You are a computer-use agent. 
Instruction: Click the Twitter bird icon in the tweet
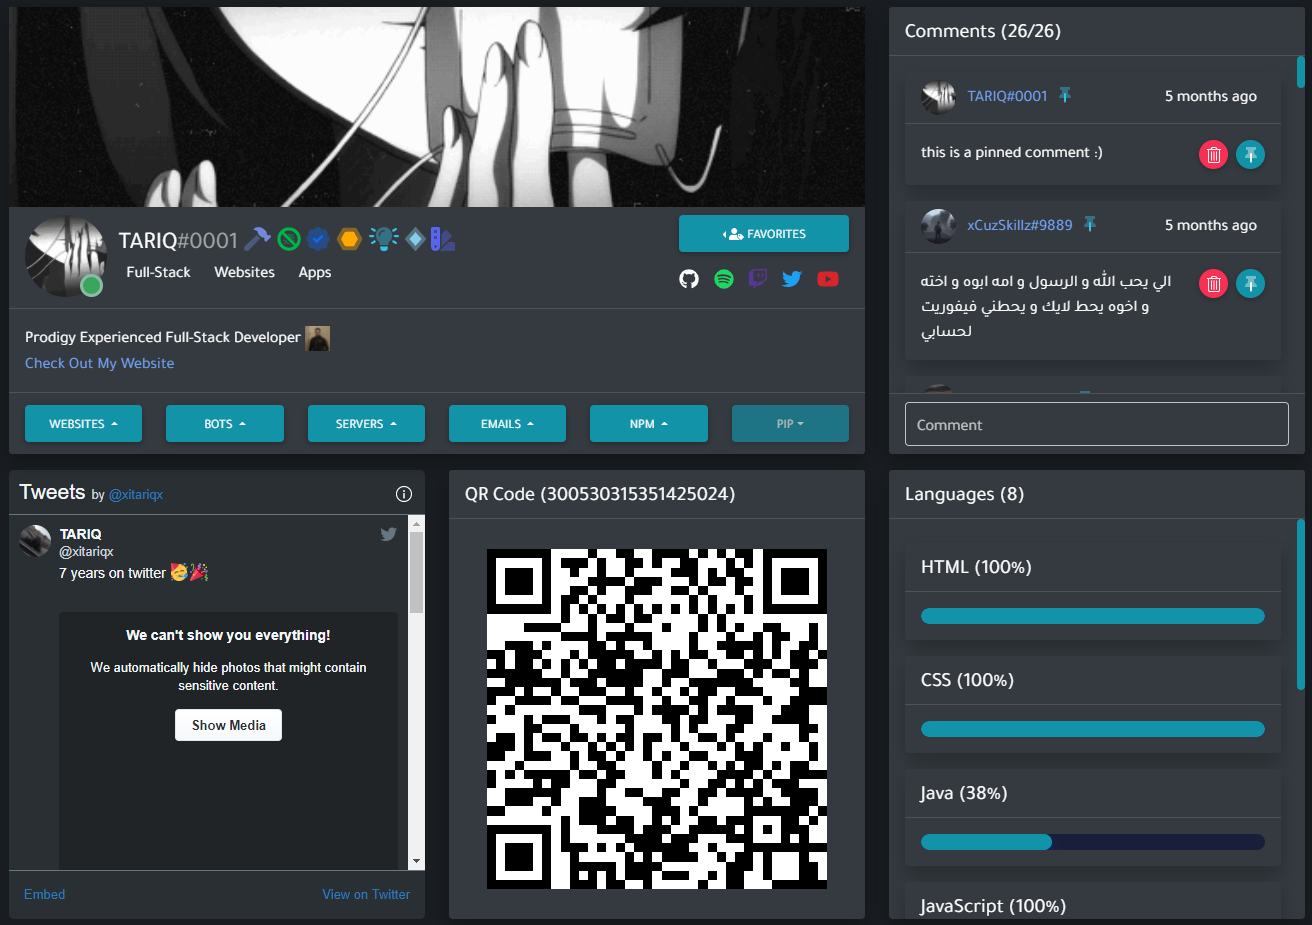coord(389,534)
